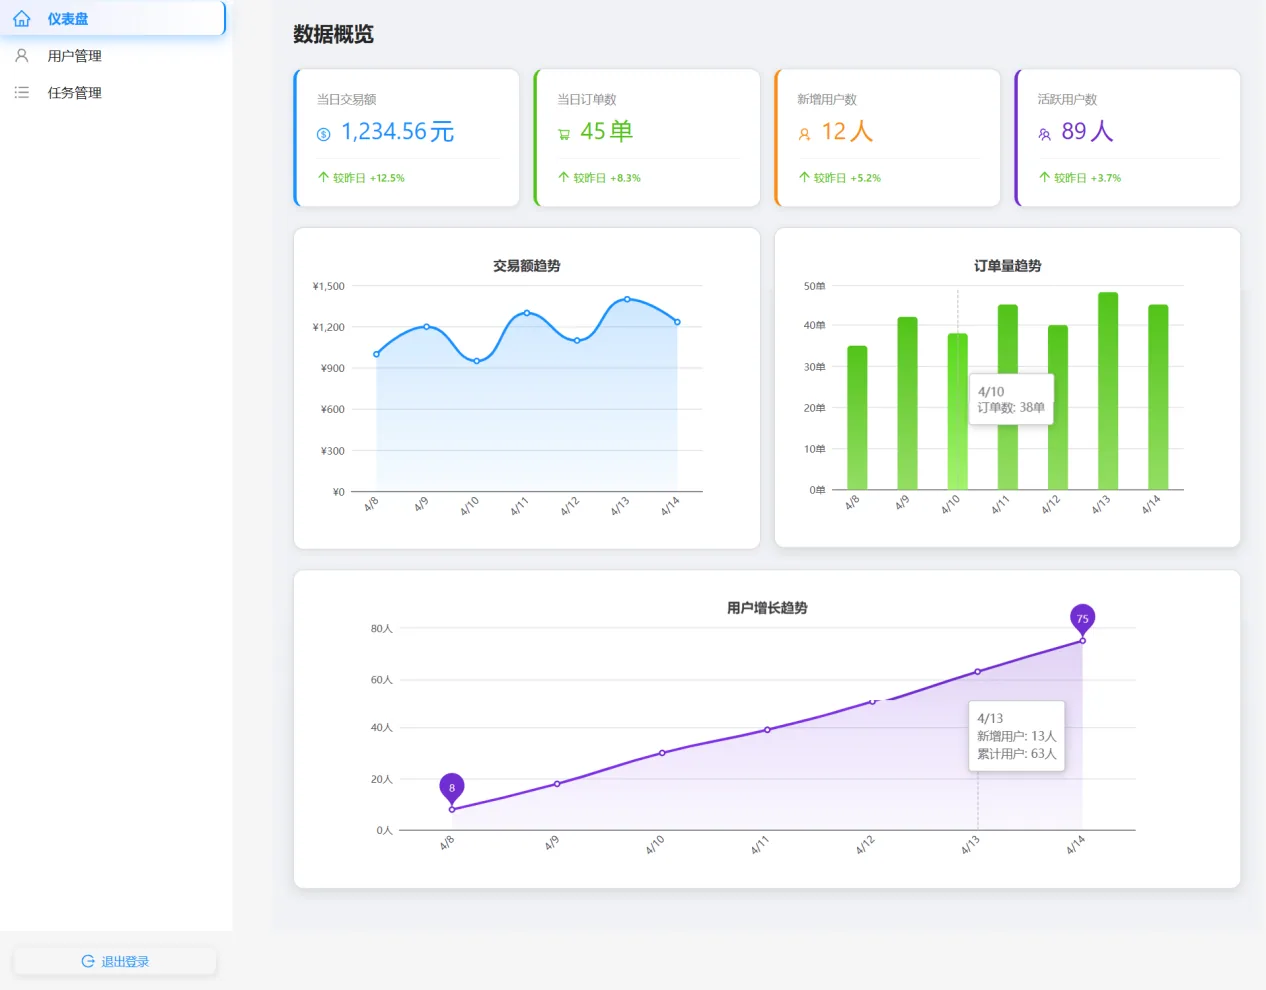Screen dimensions: 1266x990
Task: Open the 用户管理 menu item
Action: coord(112,56)
